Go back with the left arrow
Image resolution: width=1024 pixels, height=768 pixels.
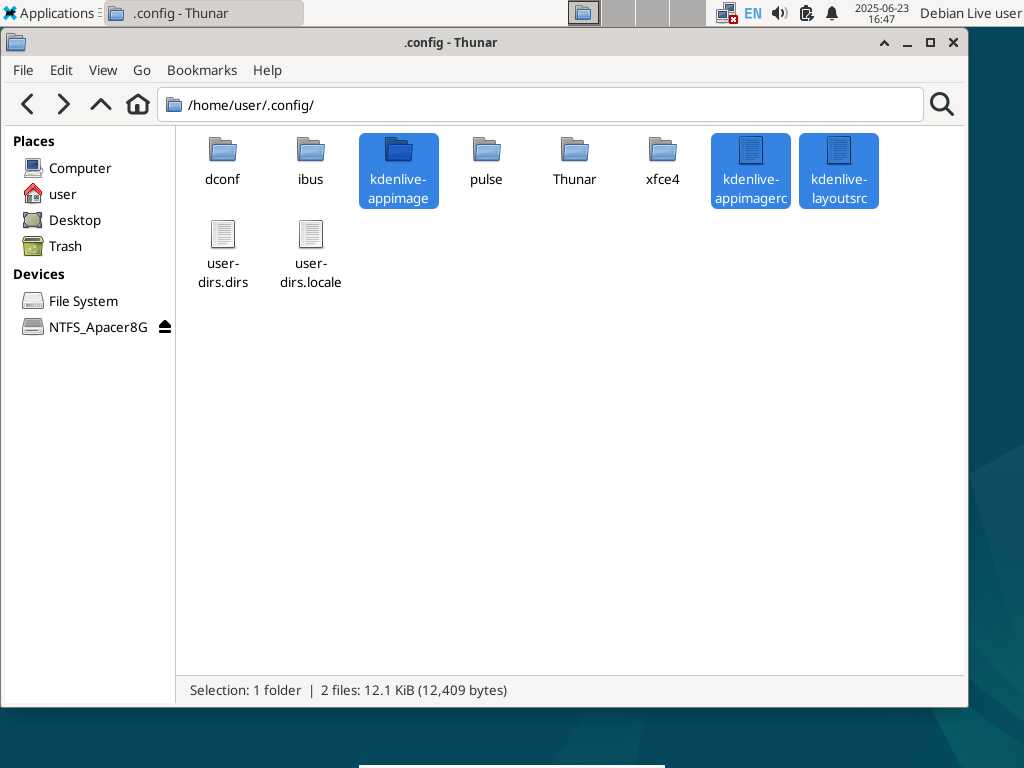pyautogui.click(x=27, y=104)
